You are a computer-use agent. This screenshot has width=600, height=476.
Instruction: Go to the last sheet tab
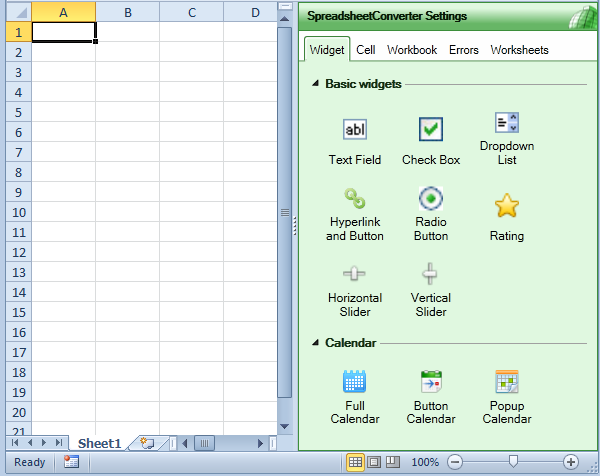pyautogui.click(x=58, y=443)
